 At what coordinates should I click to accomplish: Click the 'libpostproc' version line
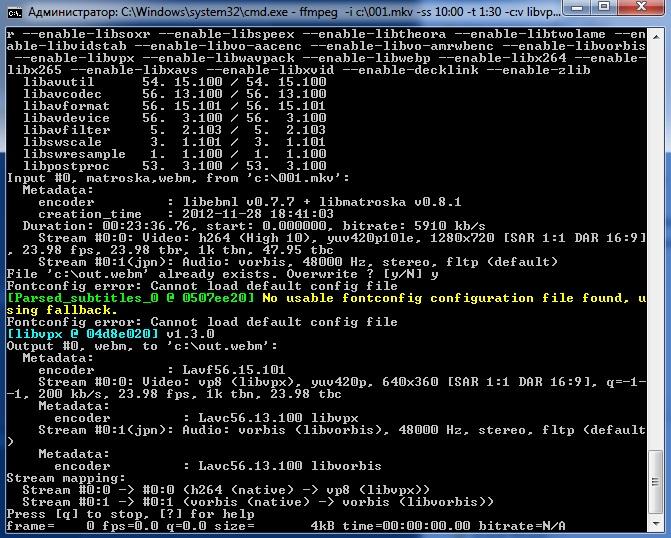tap(175, 166)
